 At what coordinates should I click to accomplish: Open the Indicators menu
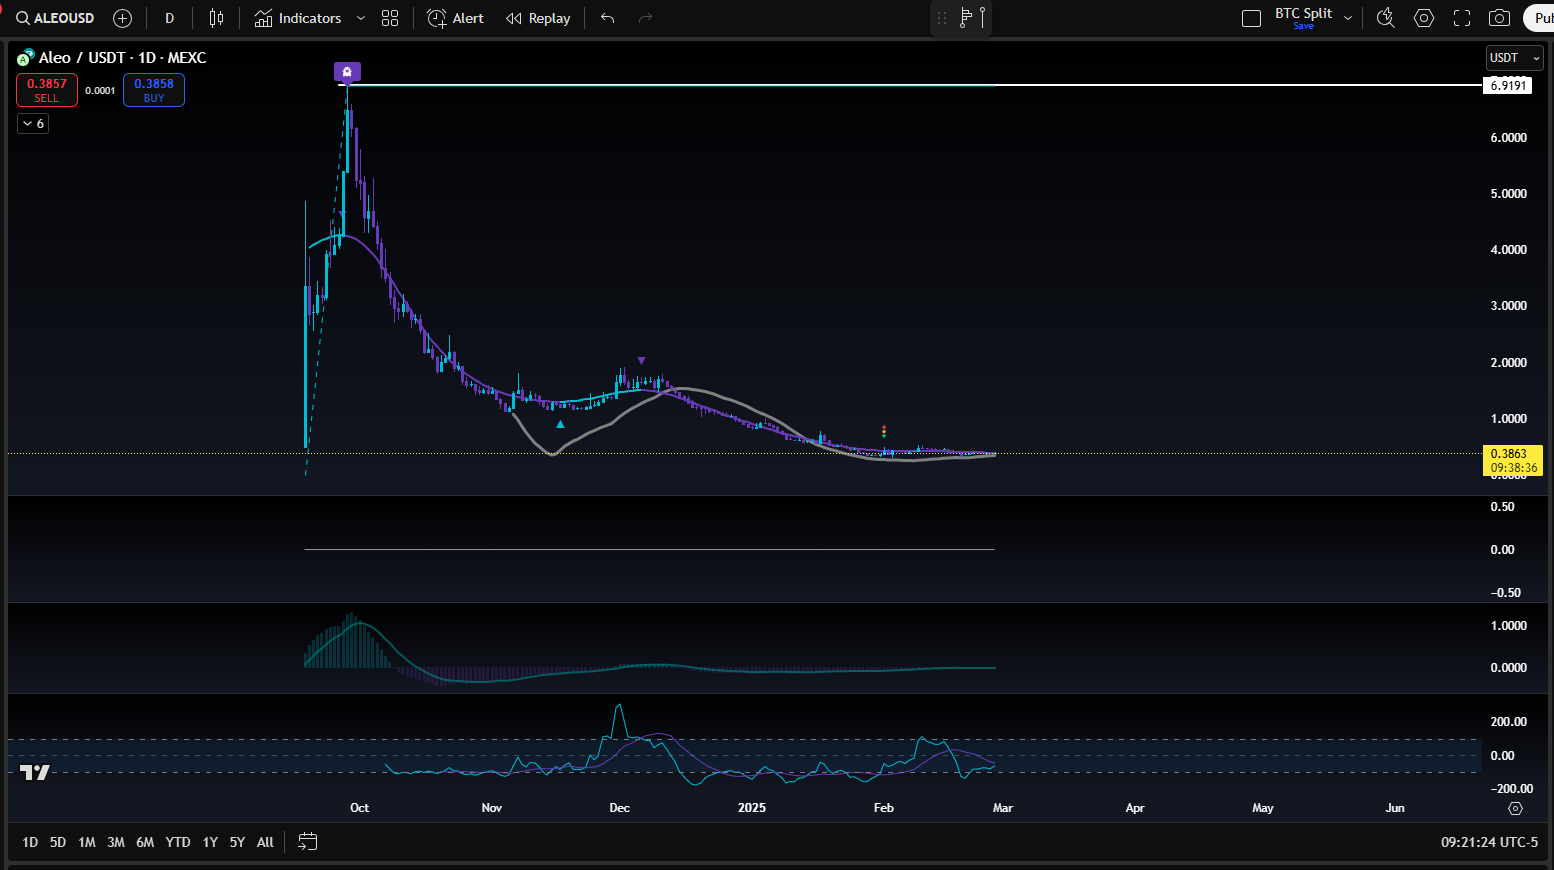(300, 17)
